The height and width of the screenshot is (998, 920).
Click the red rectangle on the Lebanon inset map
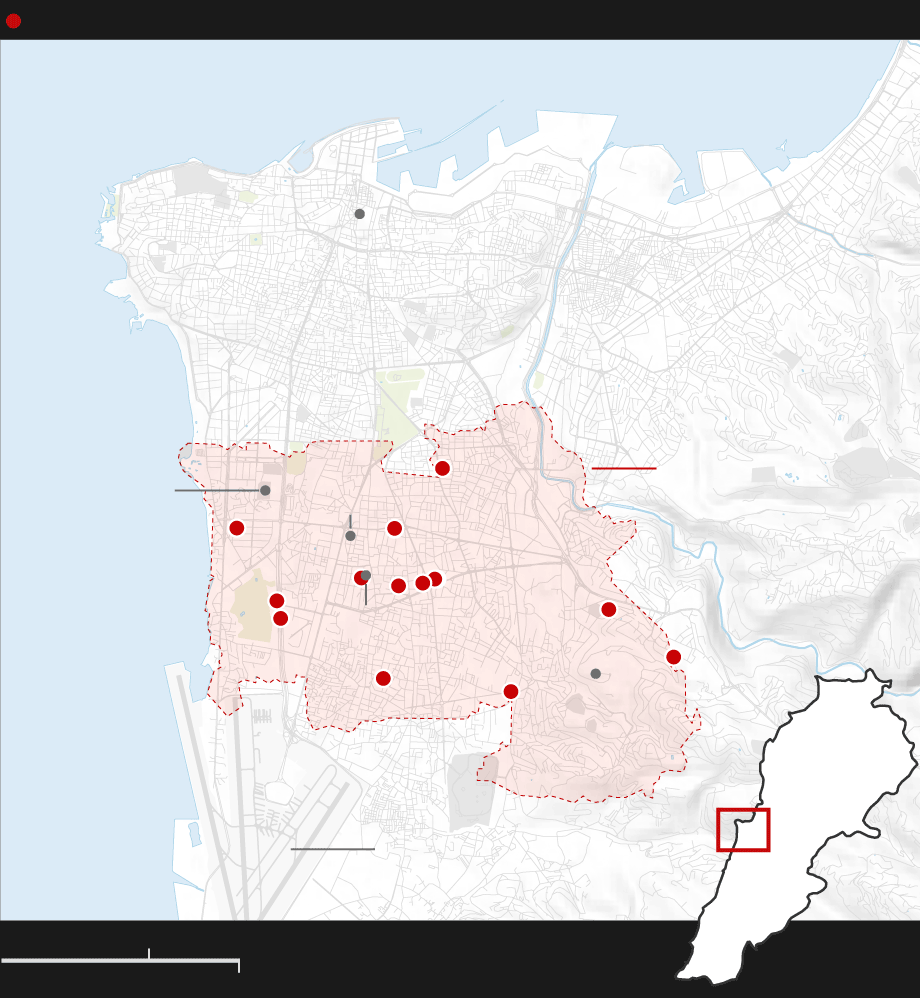[743, 830]
